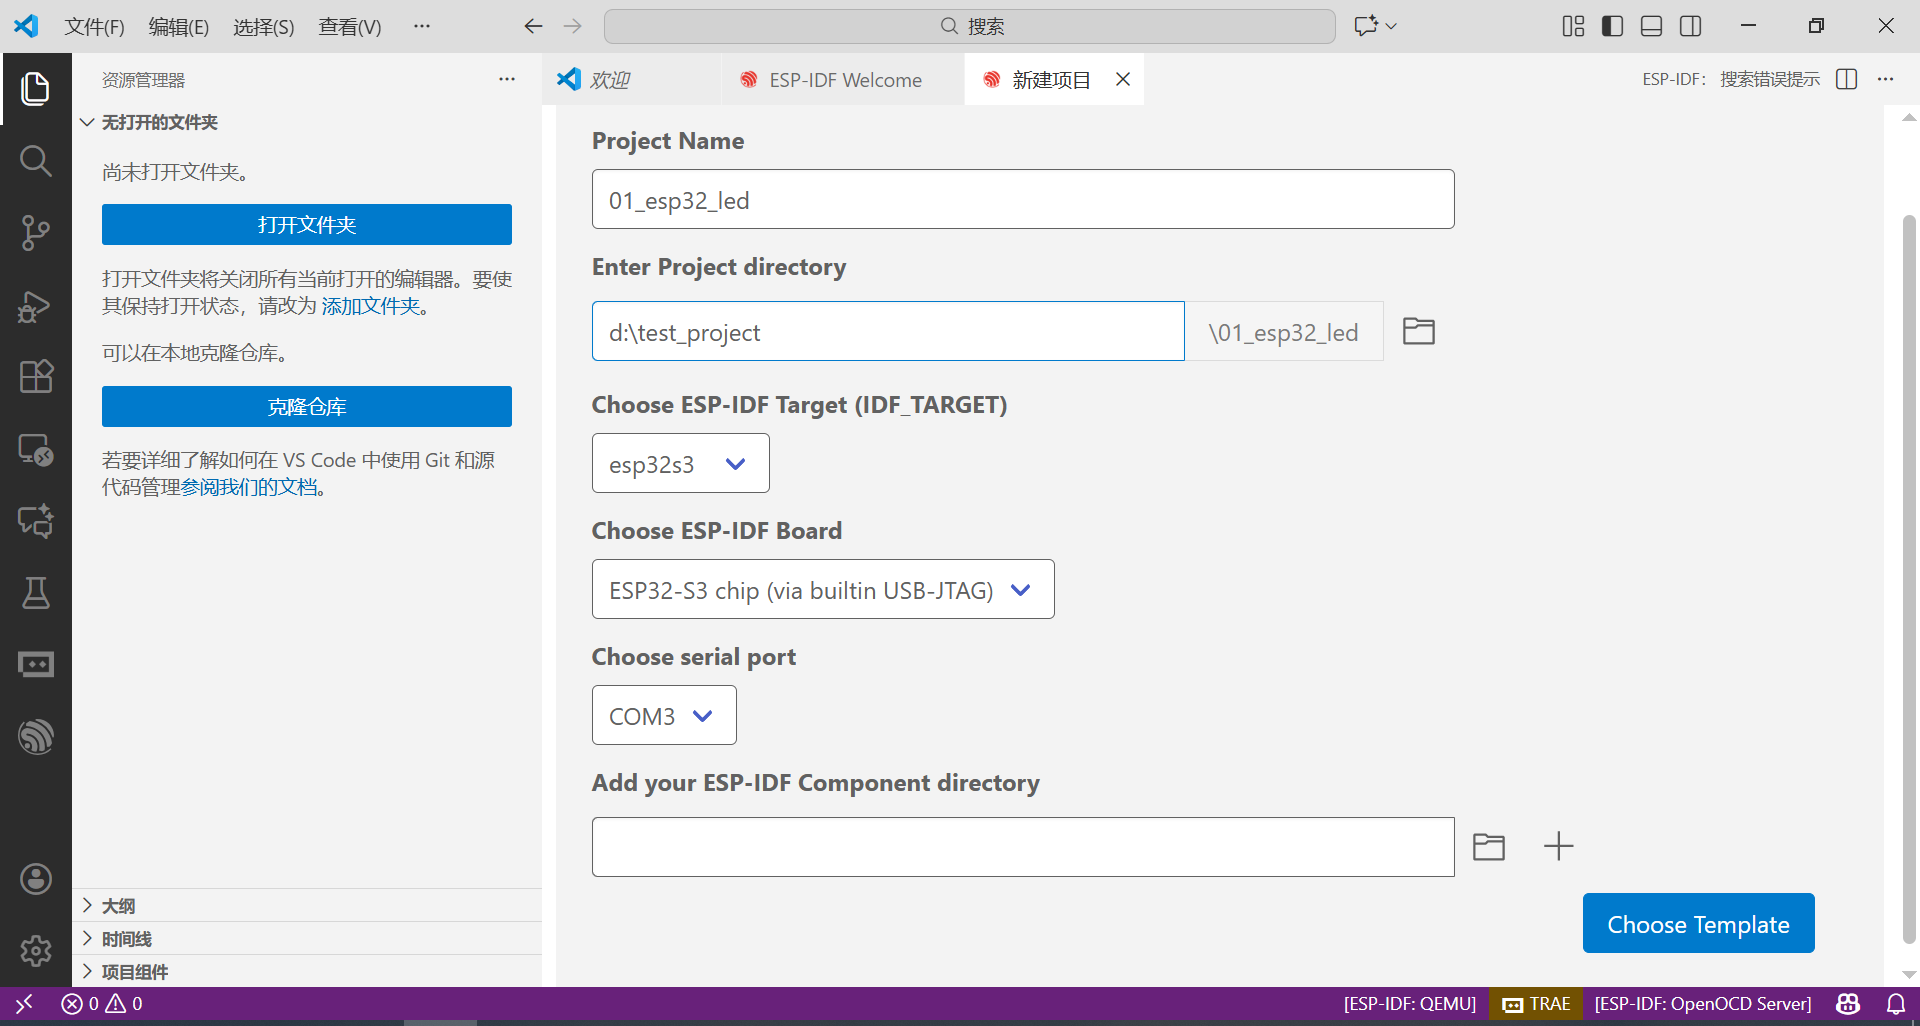Image resolution: width=1920 pixels, height=1026 pixels.
Task: Open editor more actions ellipsis menu
Action: coord(1885,79)
